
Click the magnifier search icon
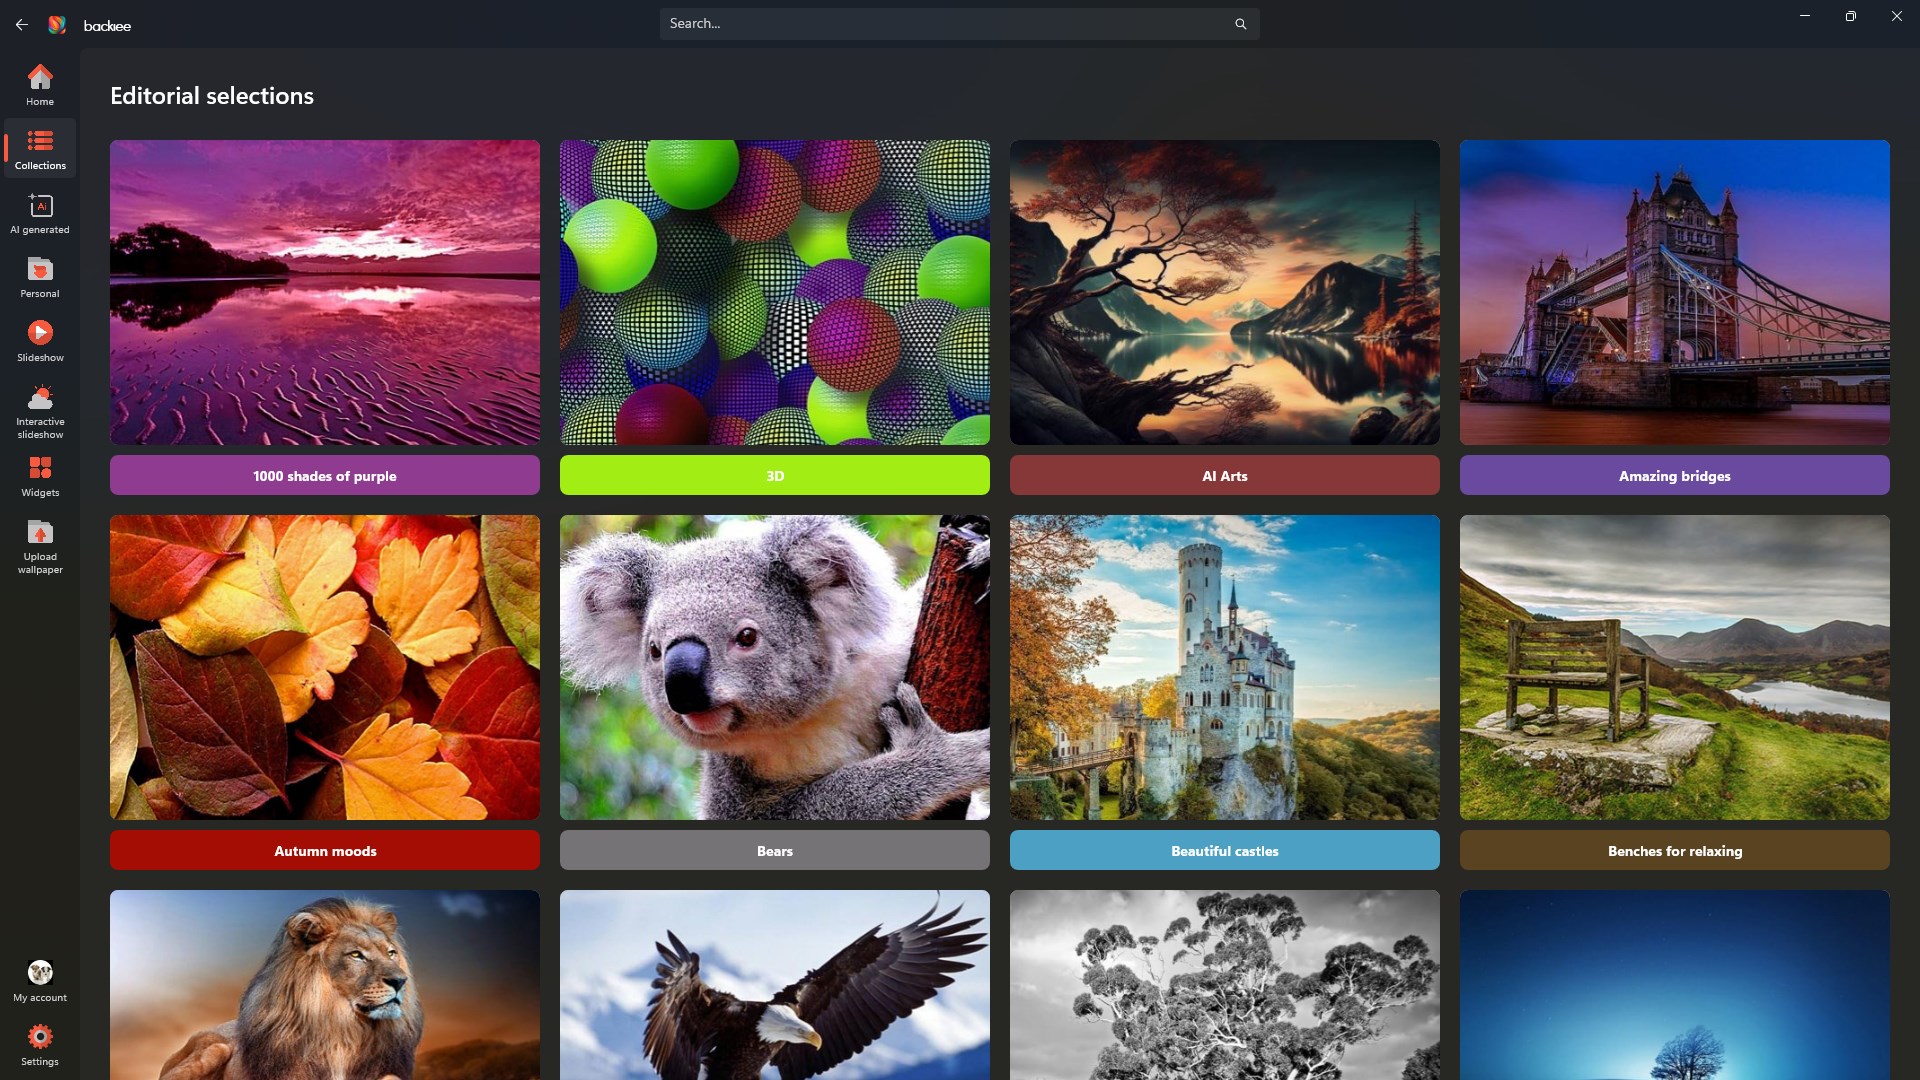pos(1240,24)
